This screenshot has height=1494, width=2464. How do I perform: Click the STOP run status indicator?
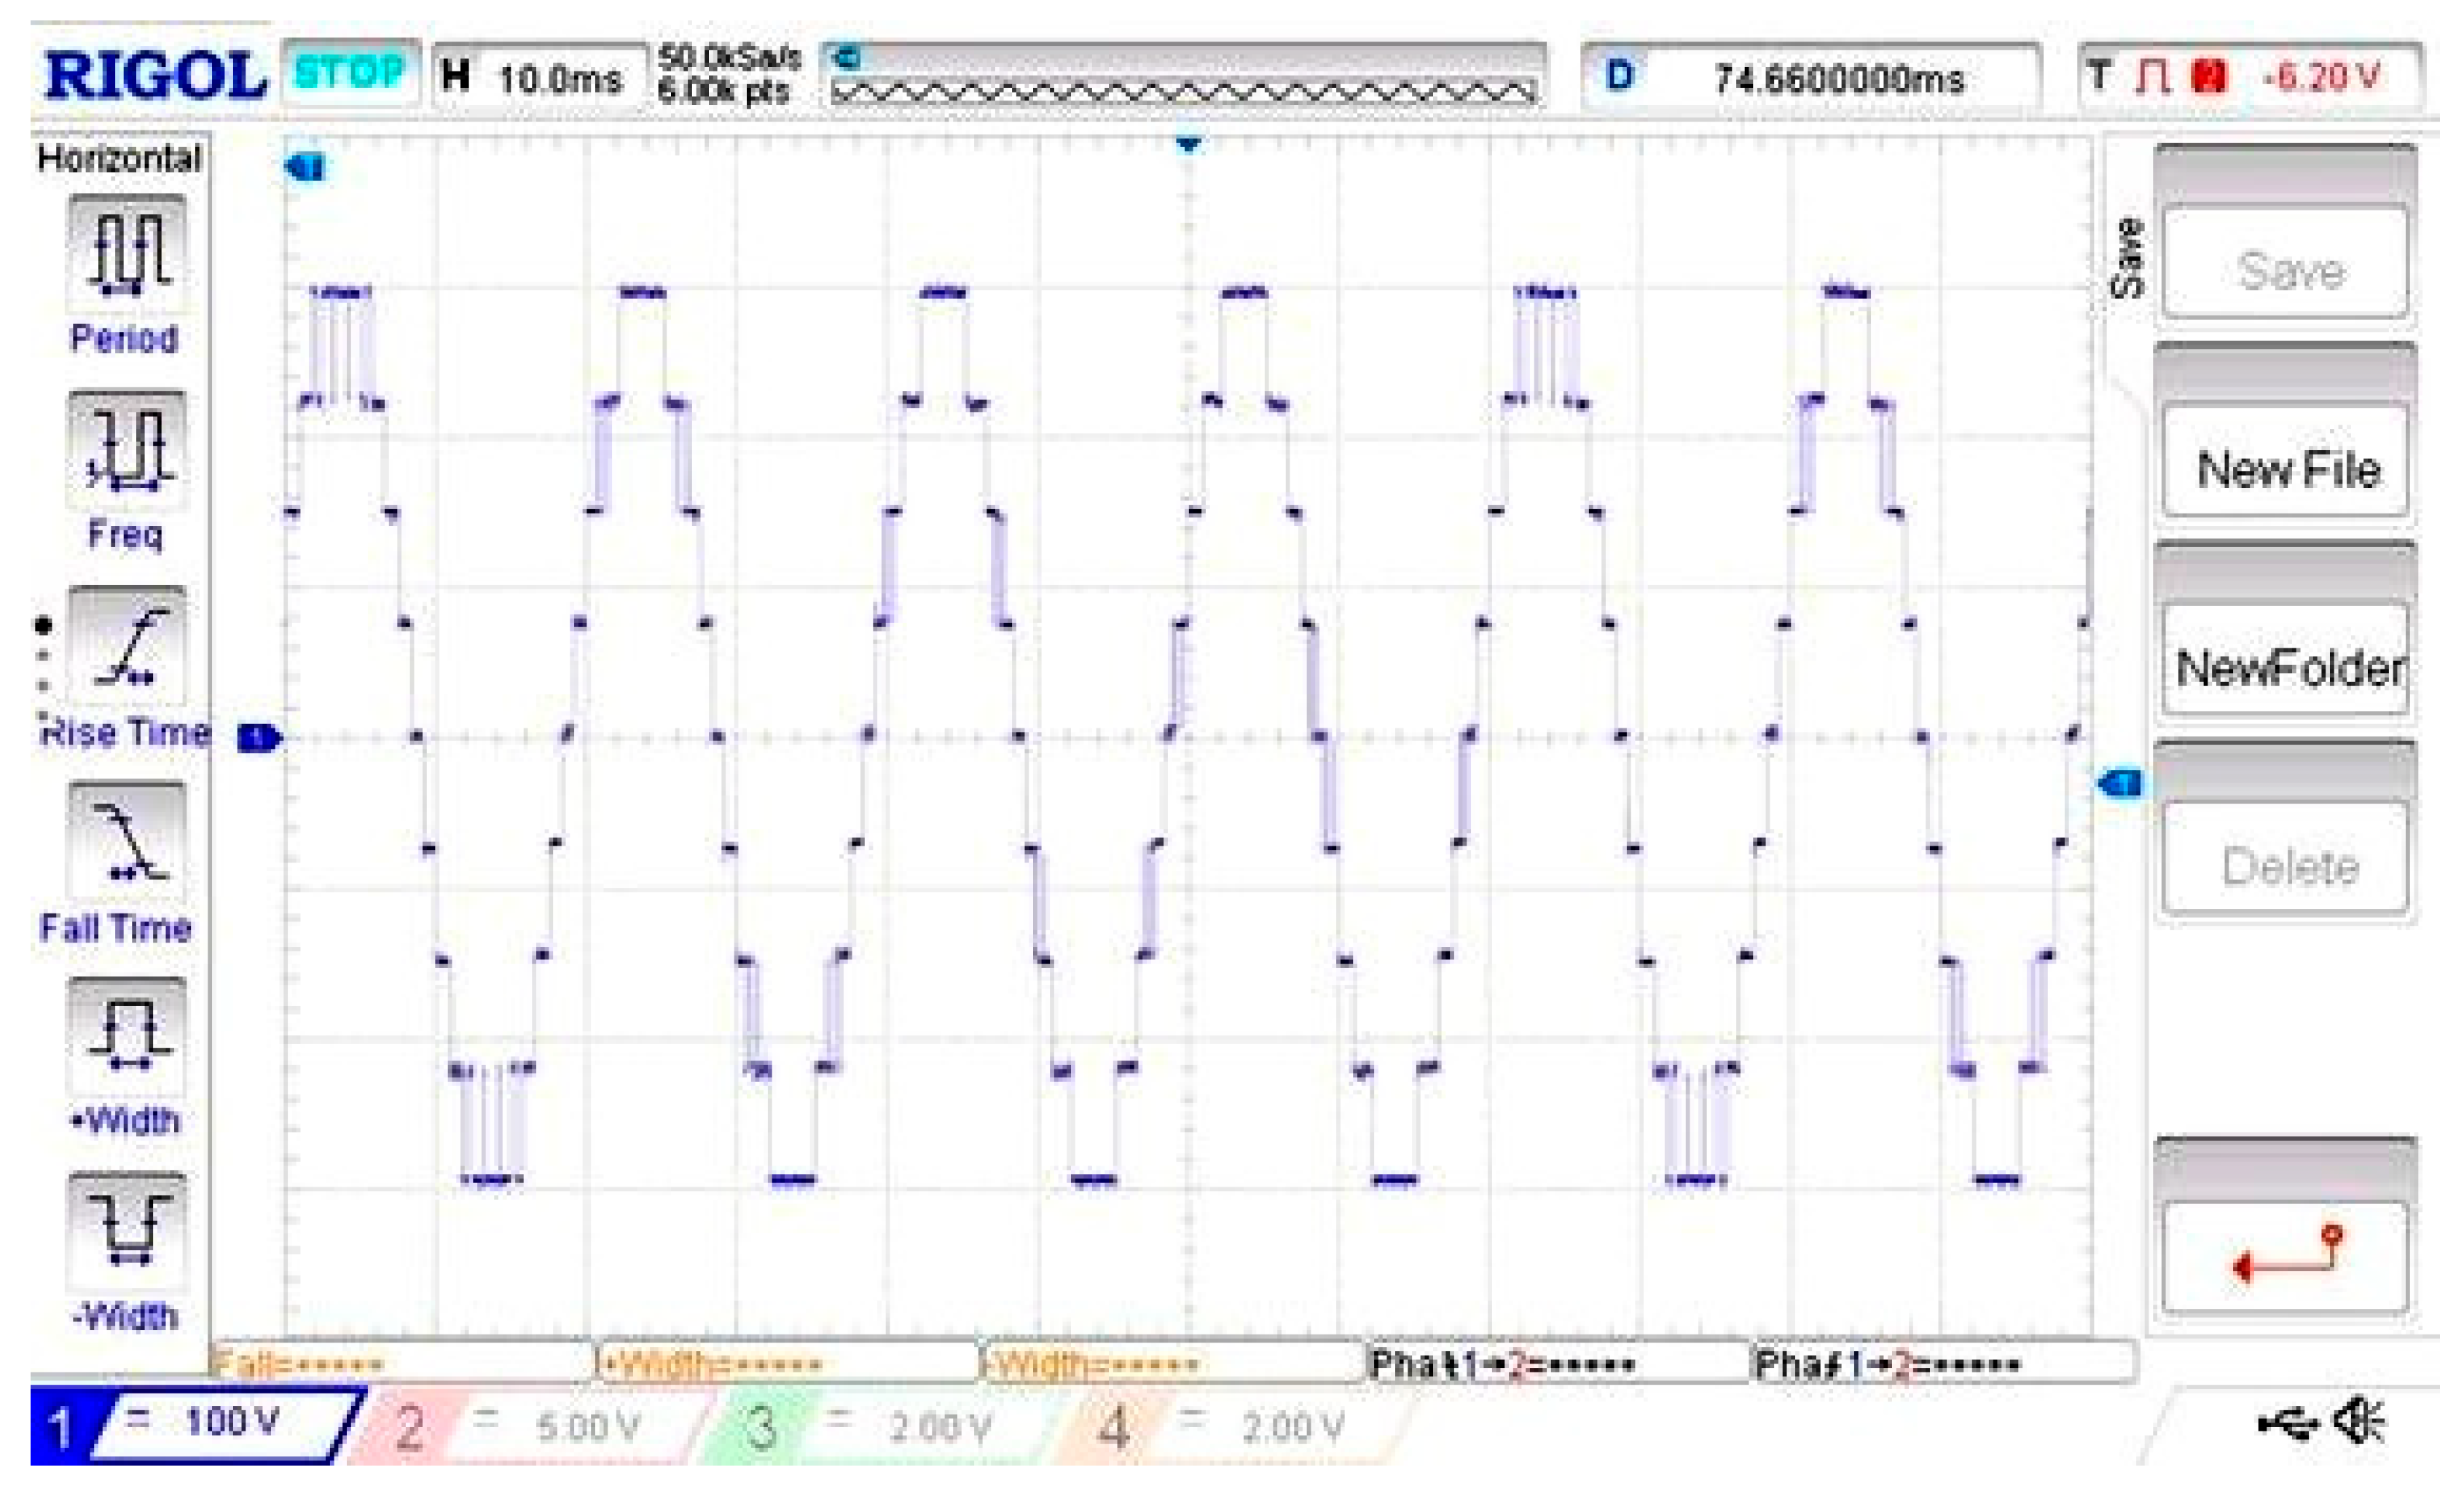pyautogui.click(x=351, y=72)
